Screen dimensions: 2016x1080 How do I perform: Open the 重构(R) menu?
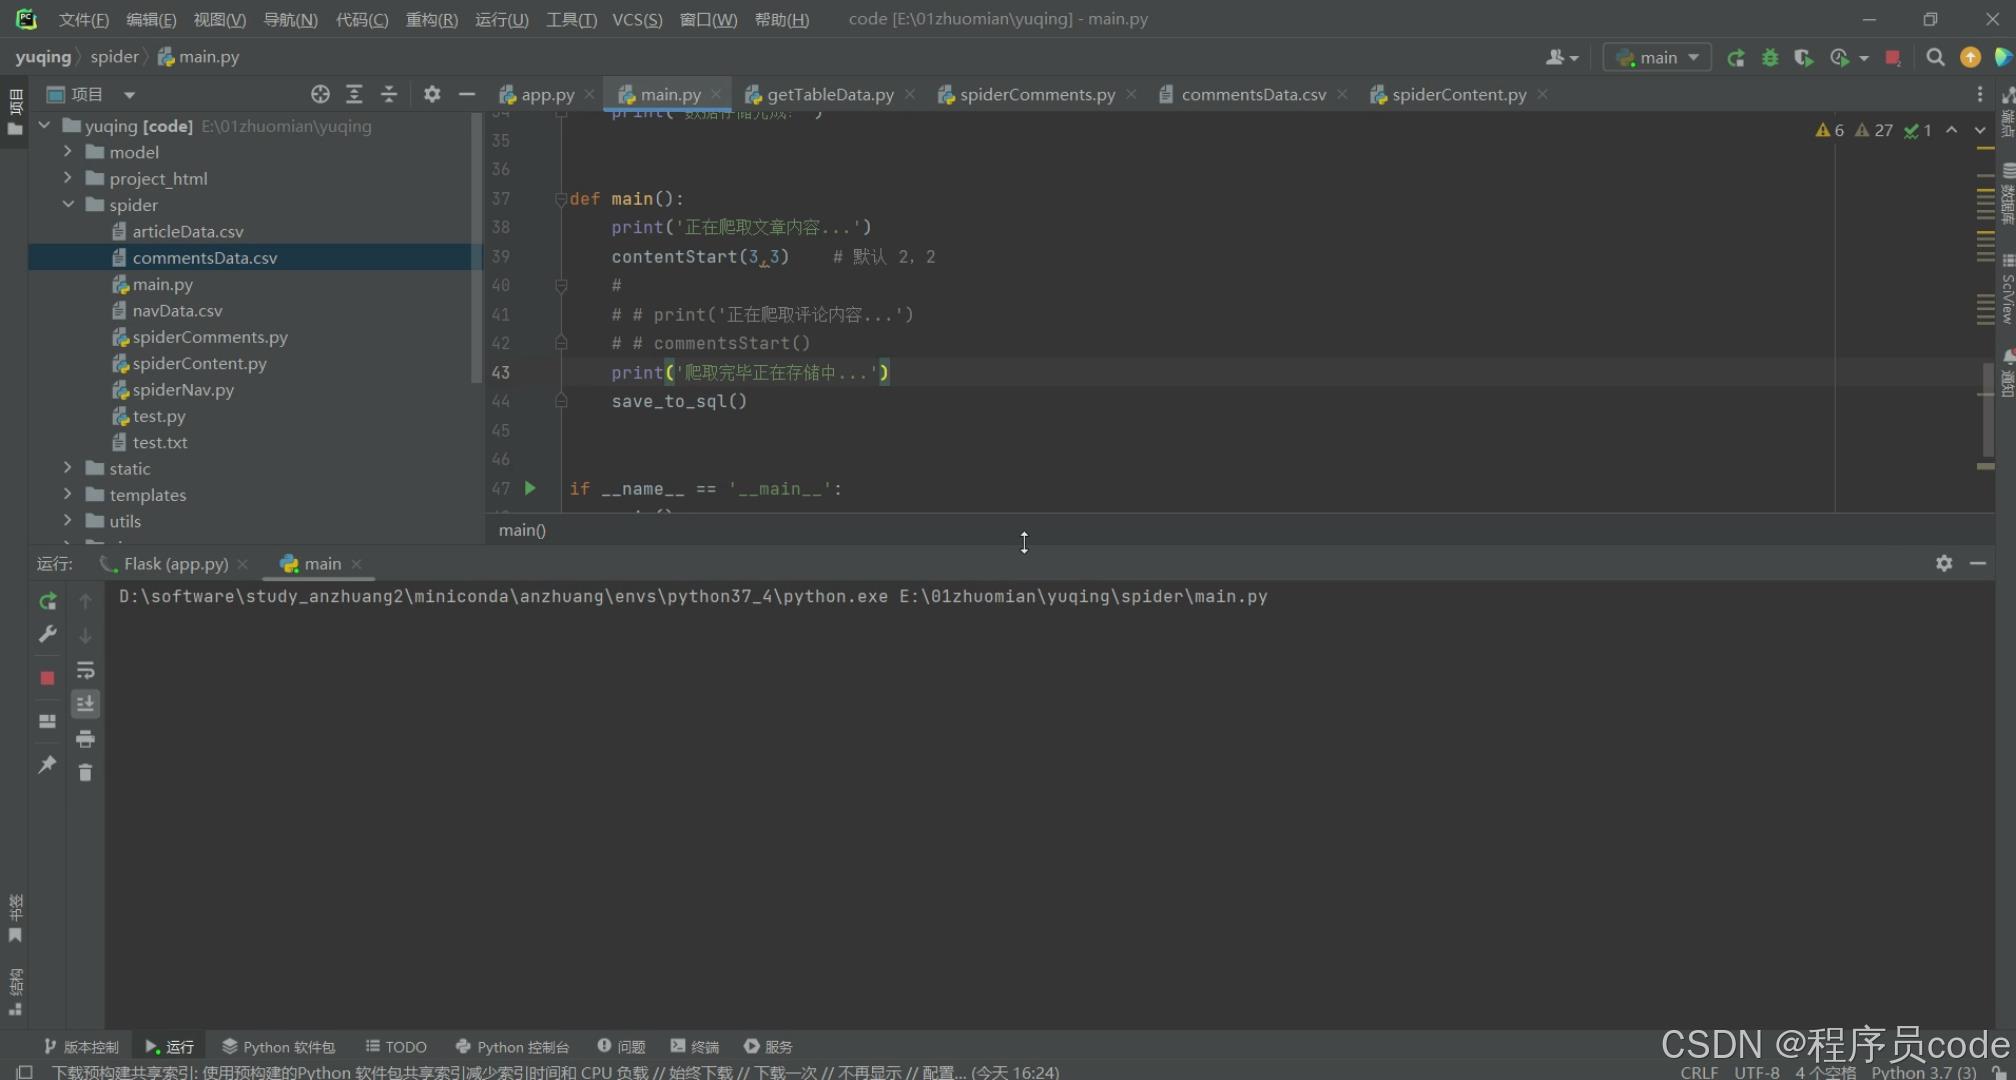(431, 19)
